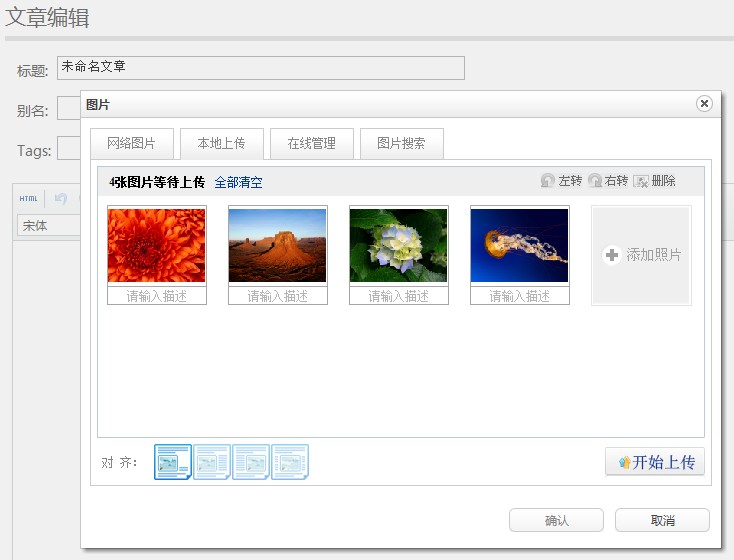Choose the second alignment option icon
This screenshot has width=734, height=560.
coord(212,462)
